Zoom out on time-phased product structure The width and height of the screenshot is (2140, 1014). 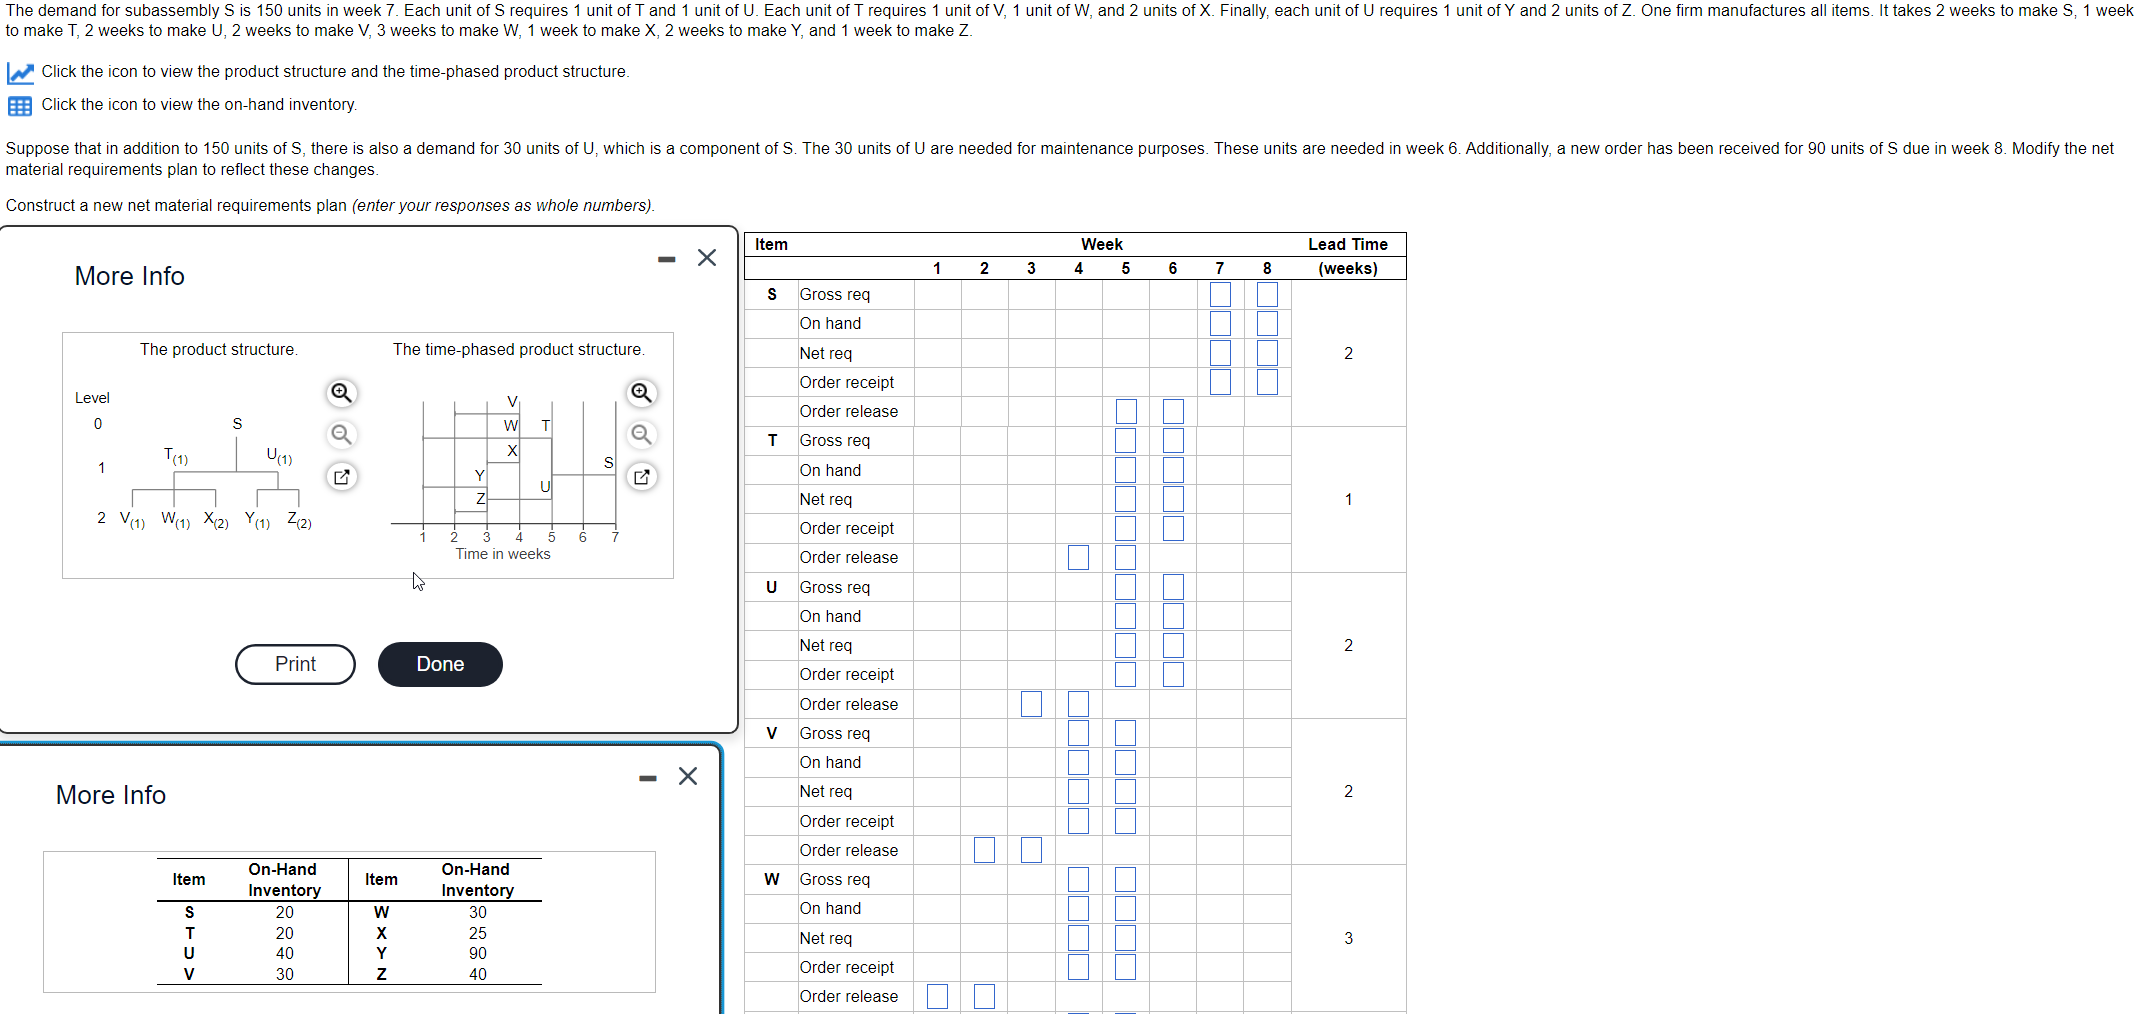[641, 434]
